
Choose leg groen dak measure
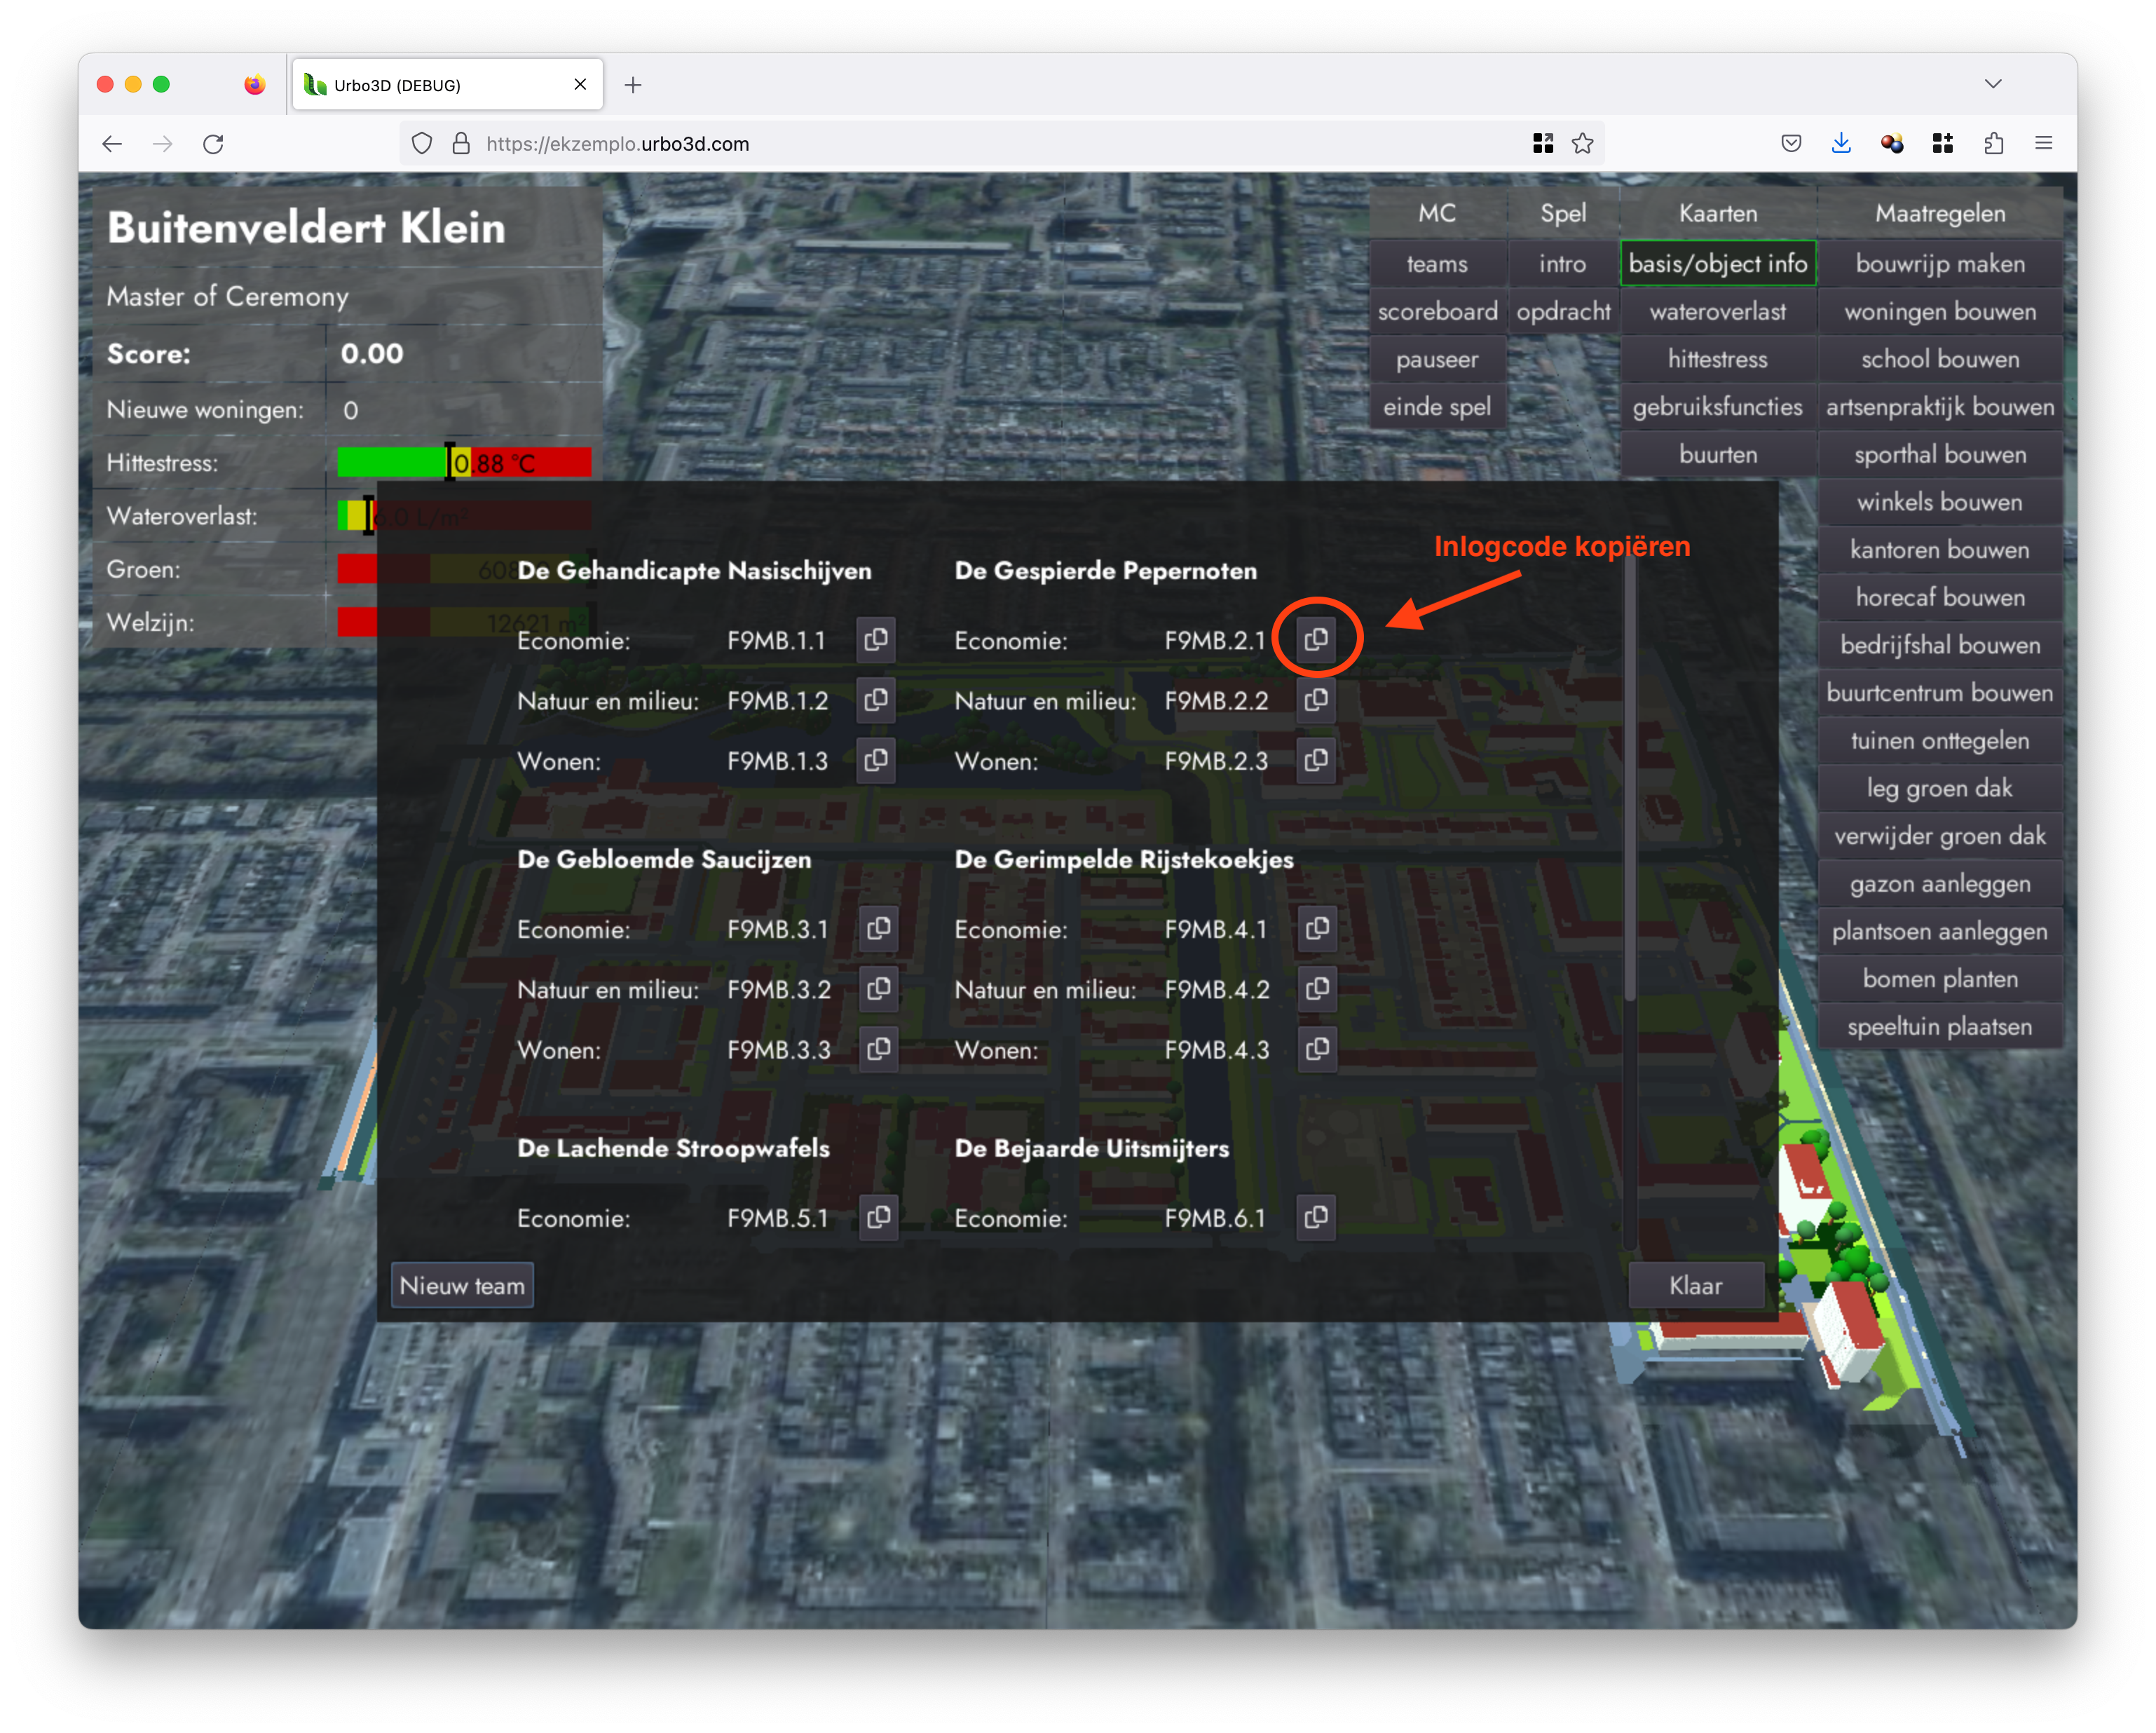point(1940,788)
